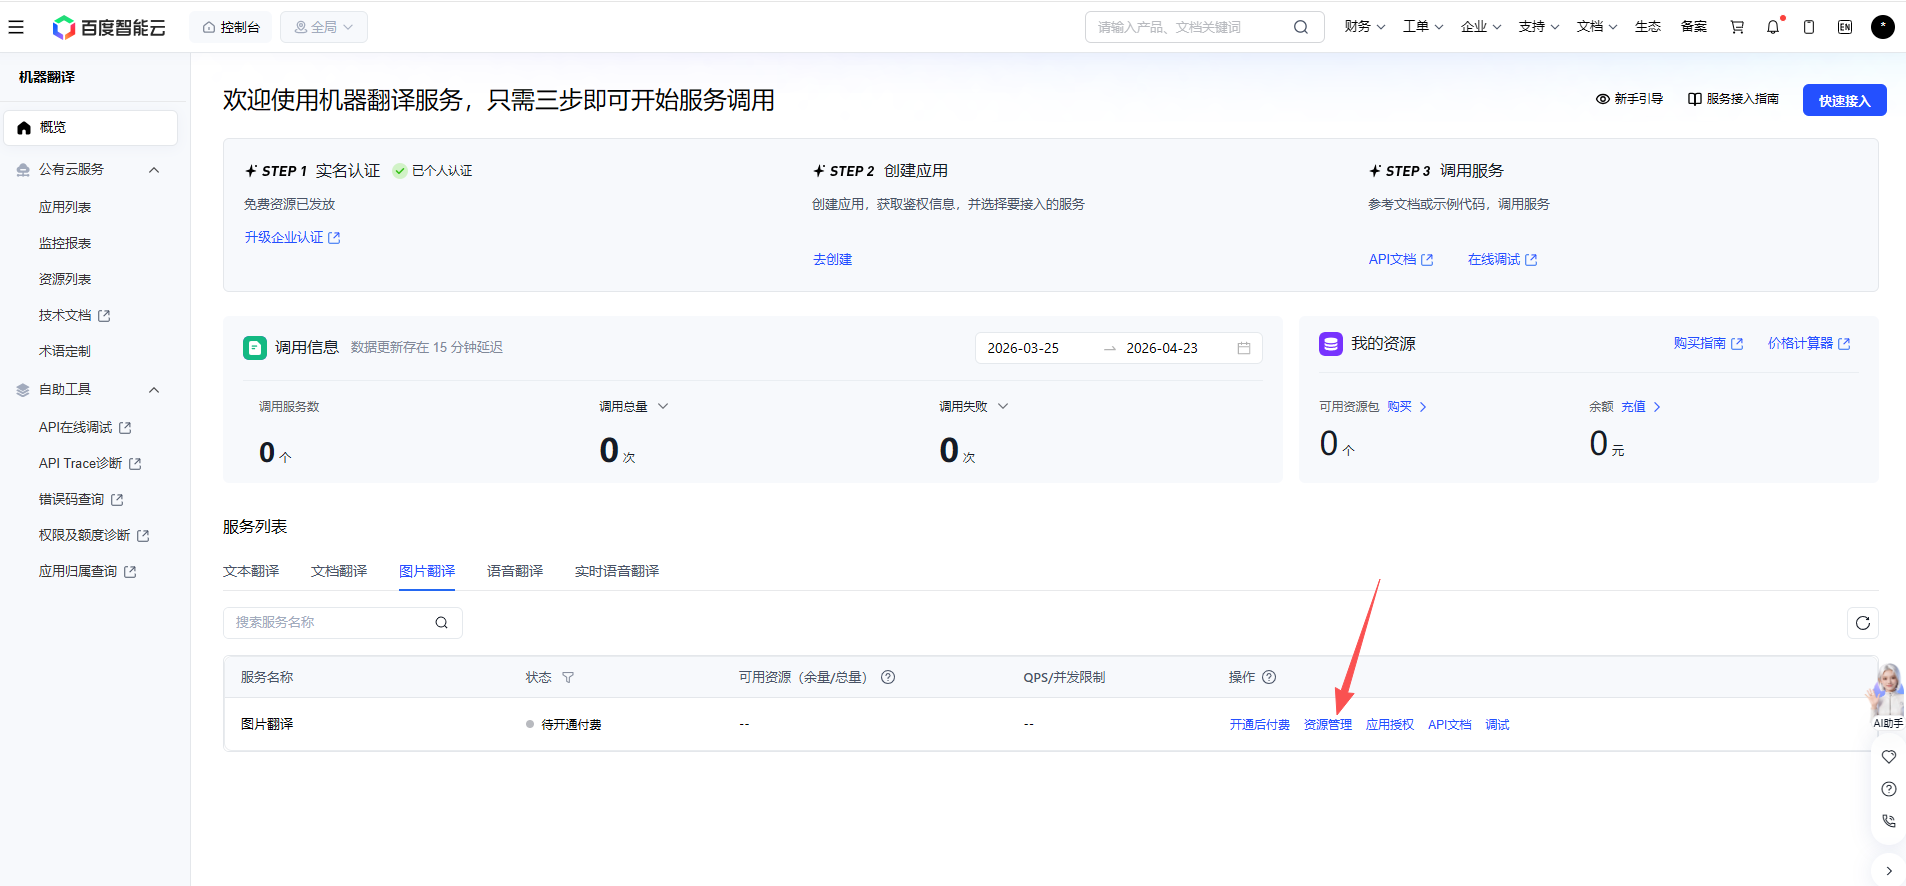Collapse the 公有云服务 sidebar group
Image resolution: width=1906 pixels, height=886 pixels.
[154, 170]
